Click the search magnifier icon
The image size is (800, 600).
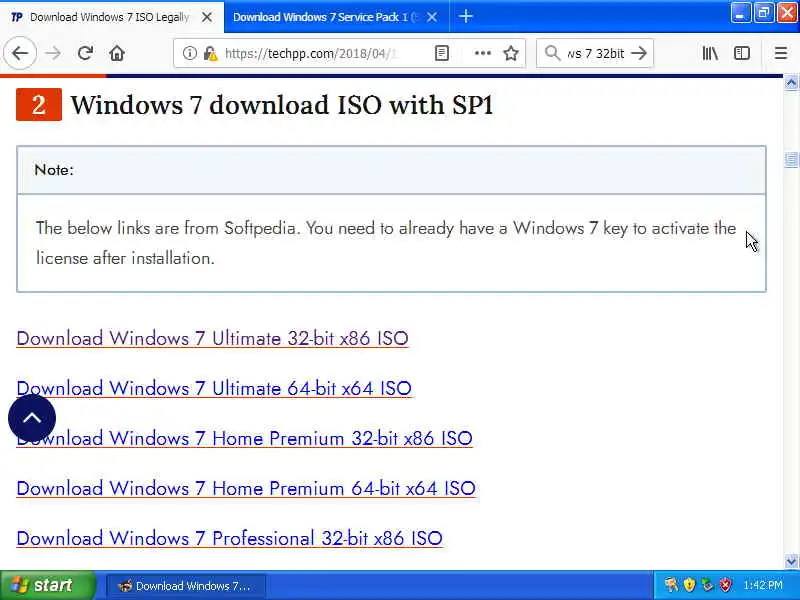[x=553, y=53]
